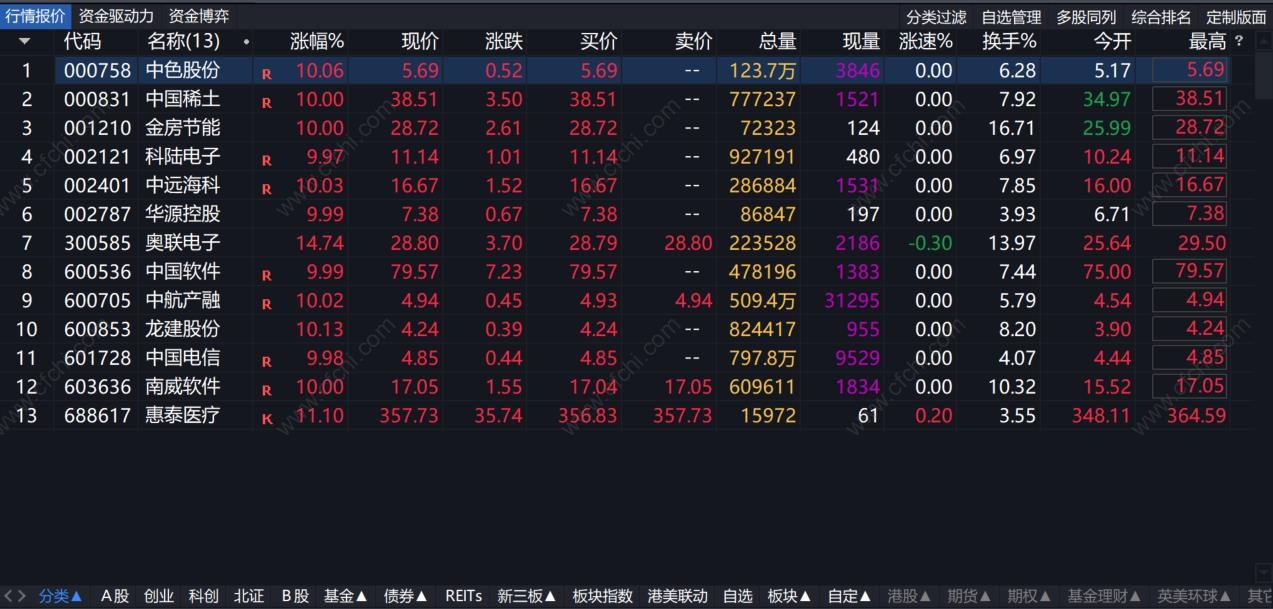Sort by the 今开 column header
1273x609 pixels.
1112,42
